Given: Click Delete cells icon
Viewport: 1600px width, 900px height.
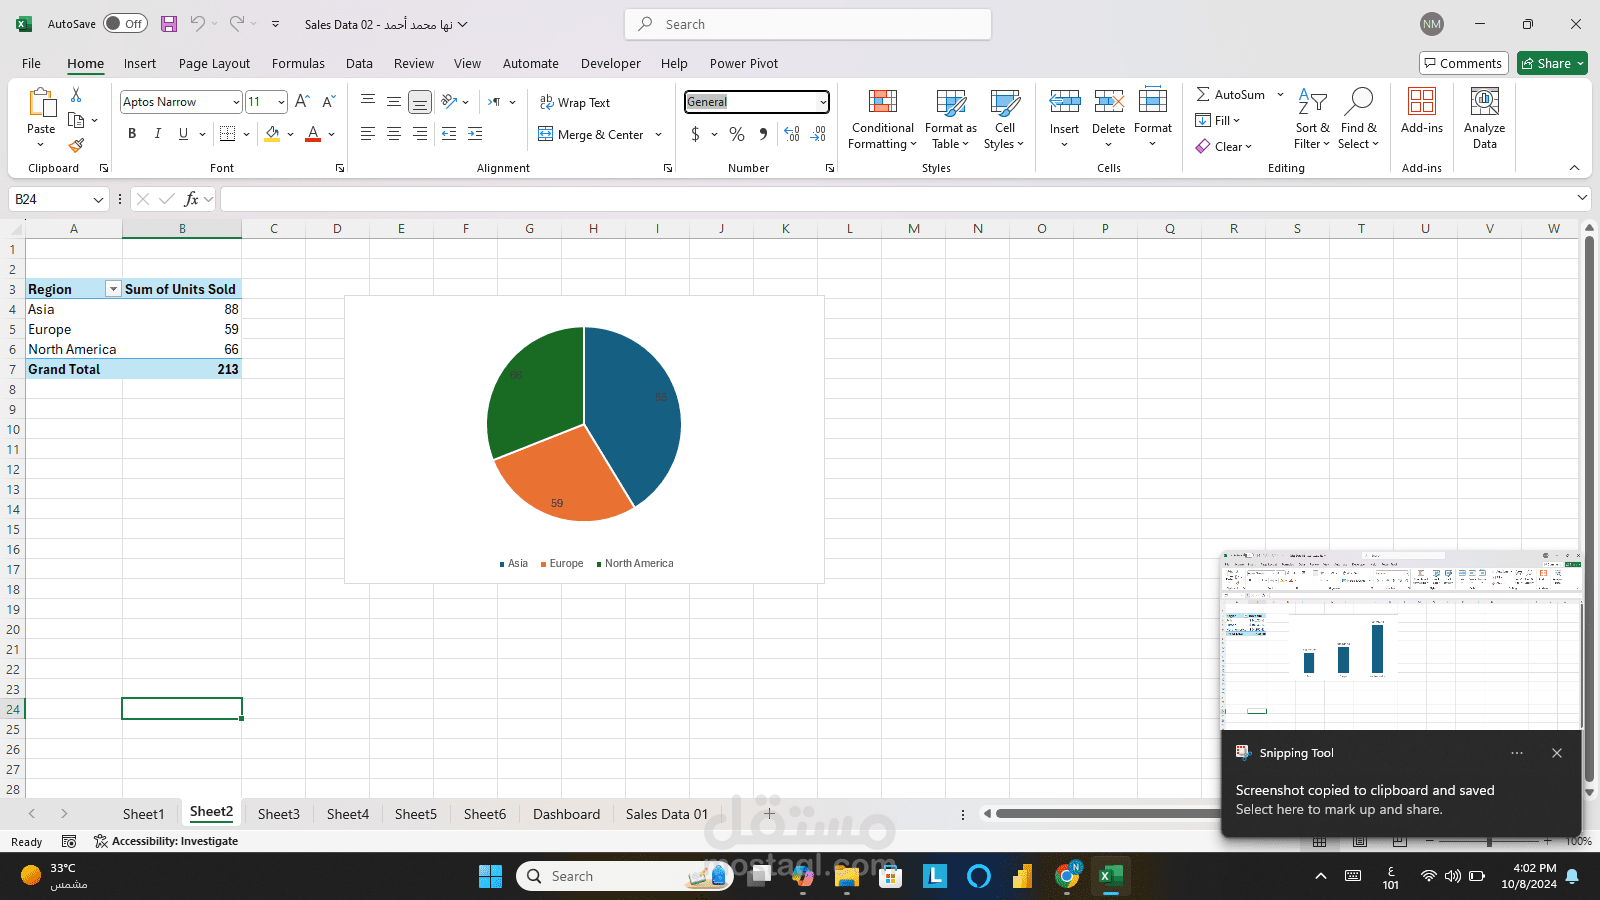Looking at the screenshot, I should click(x=1108, y=101).
